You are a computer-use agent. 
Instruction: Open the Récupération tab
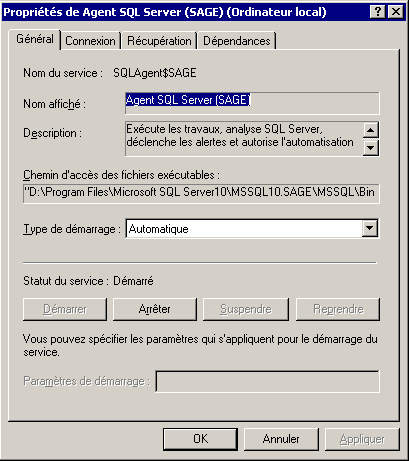coord(159,41)
